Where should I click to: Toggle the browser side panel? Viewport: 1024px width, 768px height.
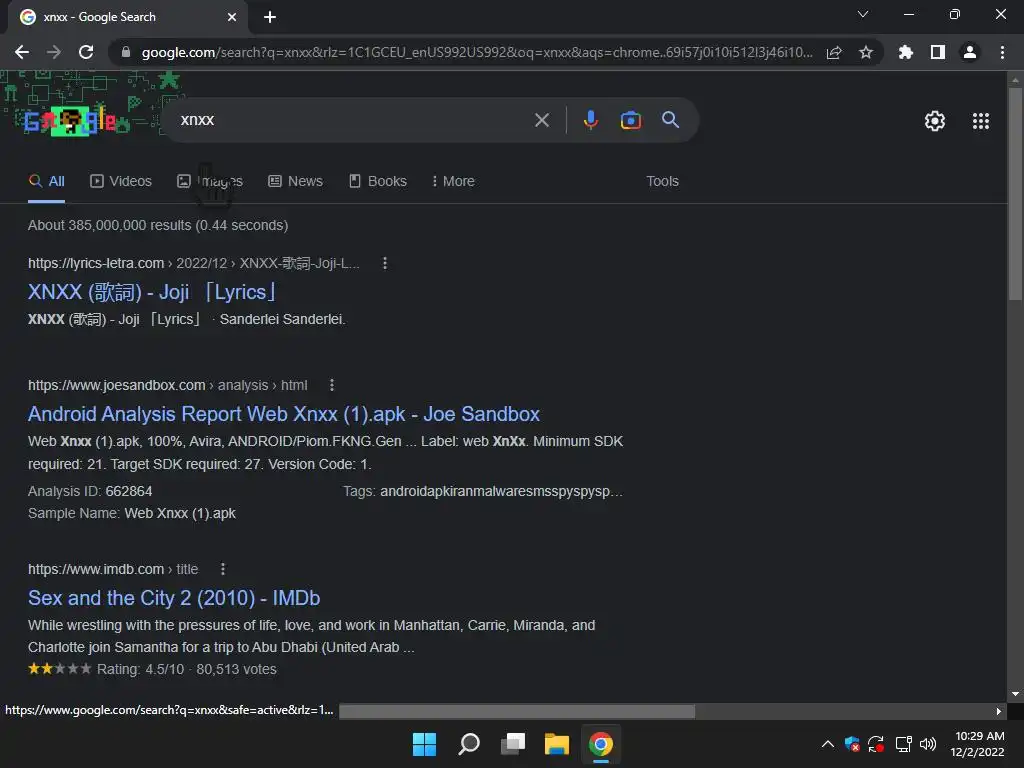tap(938, 52)
